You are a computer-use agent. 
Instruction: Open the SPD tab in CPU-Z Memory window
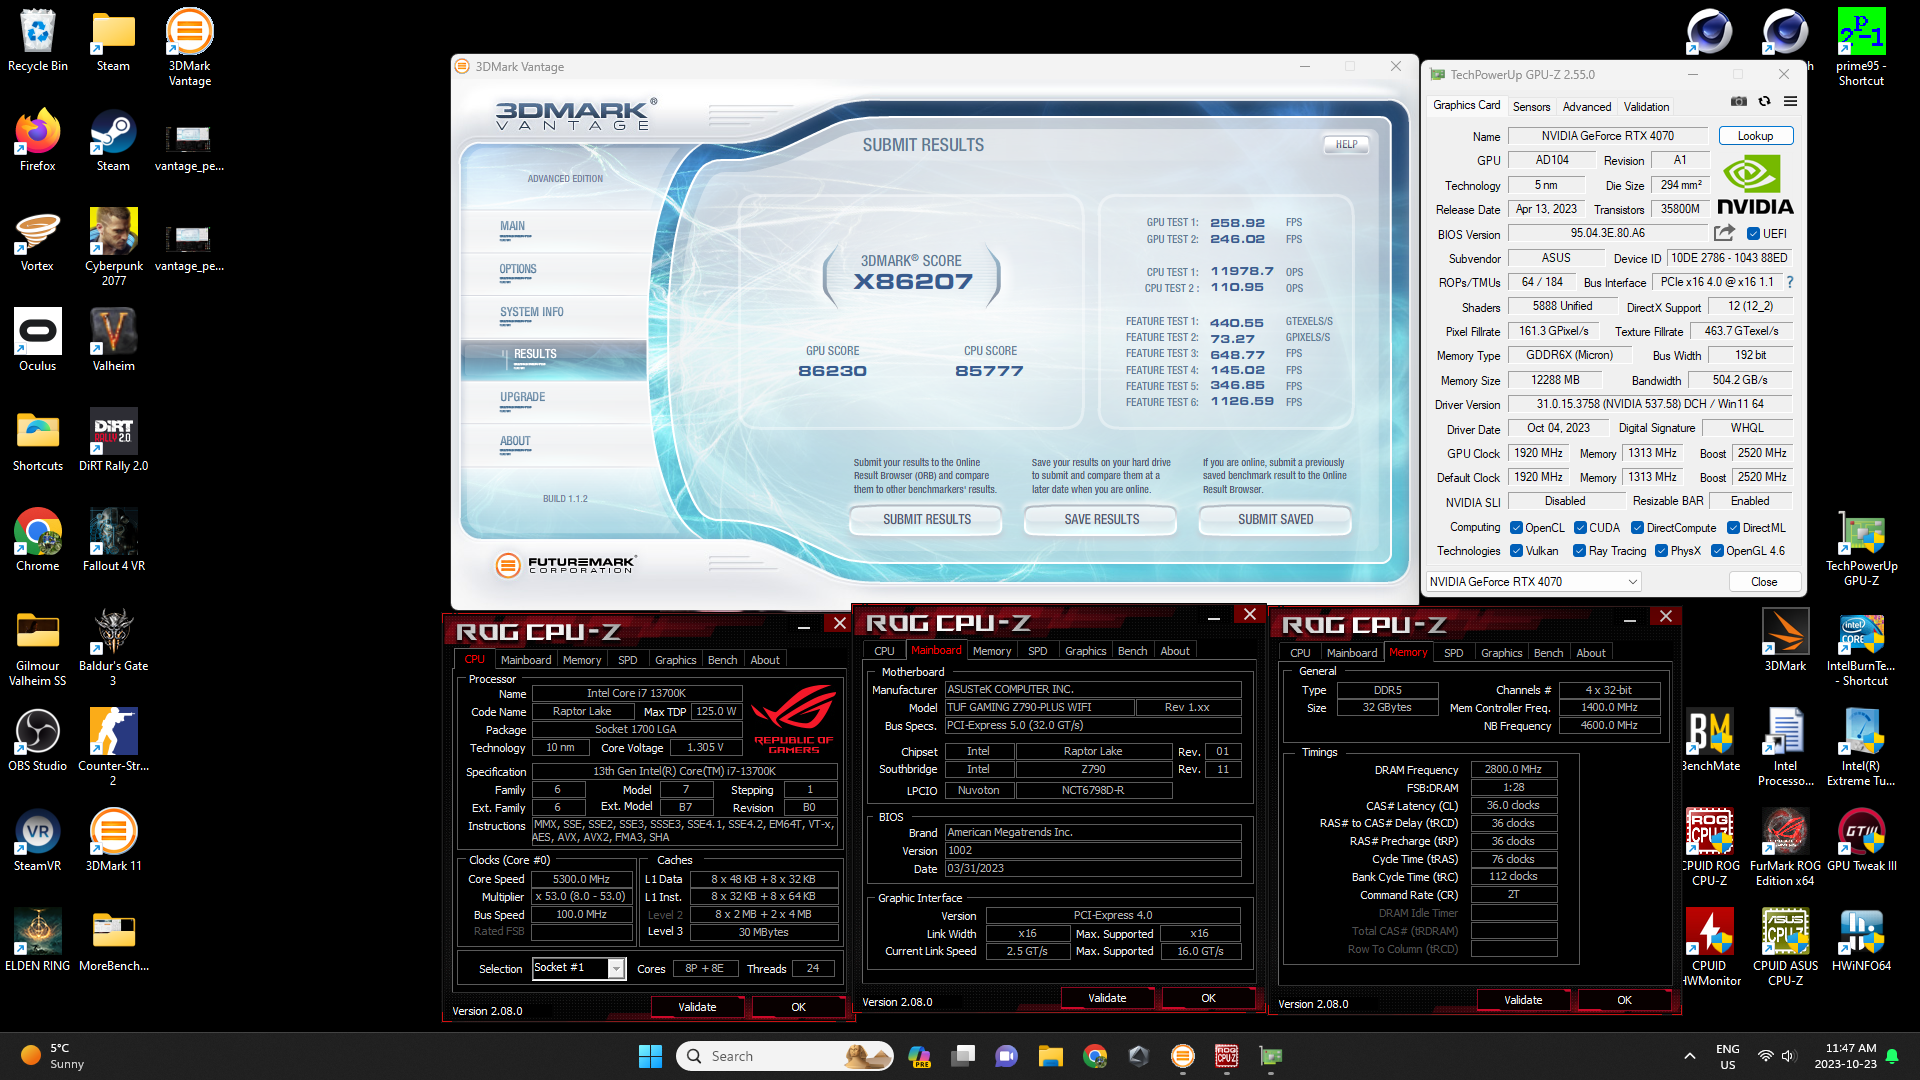coord(1453,653)
